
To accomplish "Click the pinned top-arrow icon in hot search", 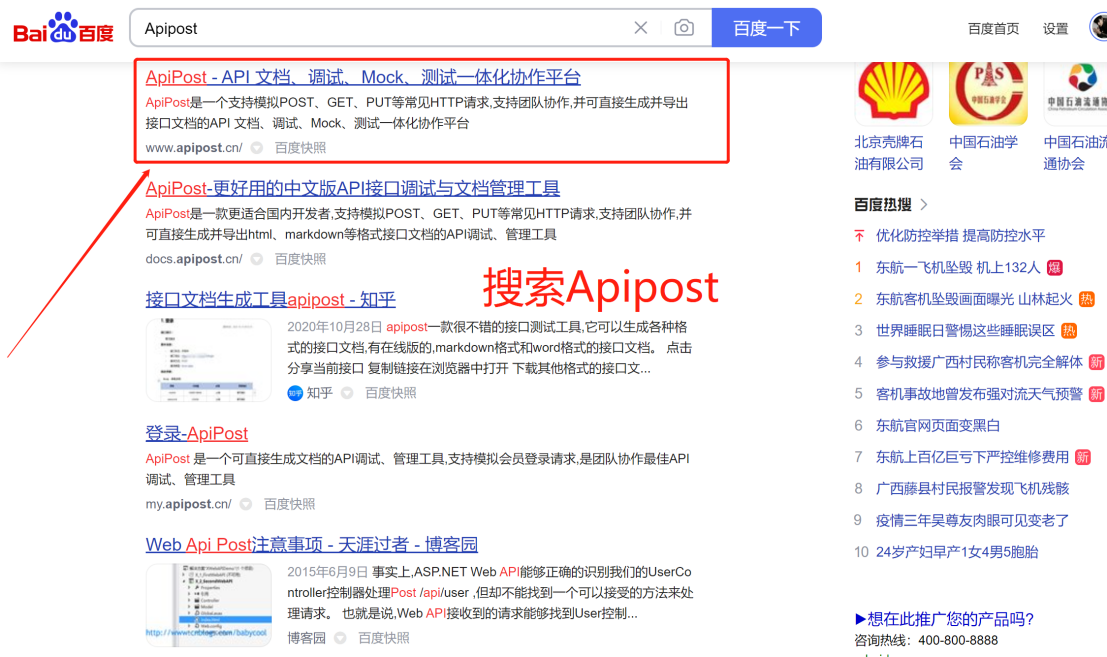I will [859, 236].
